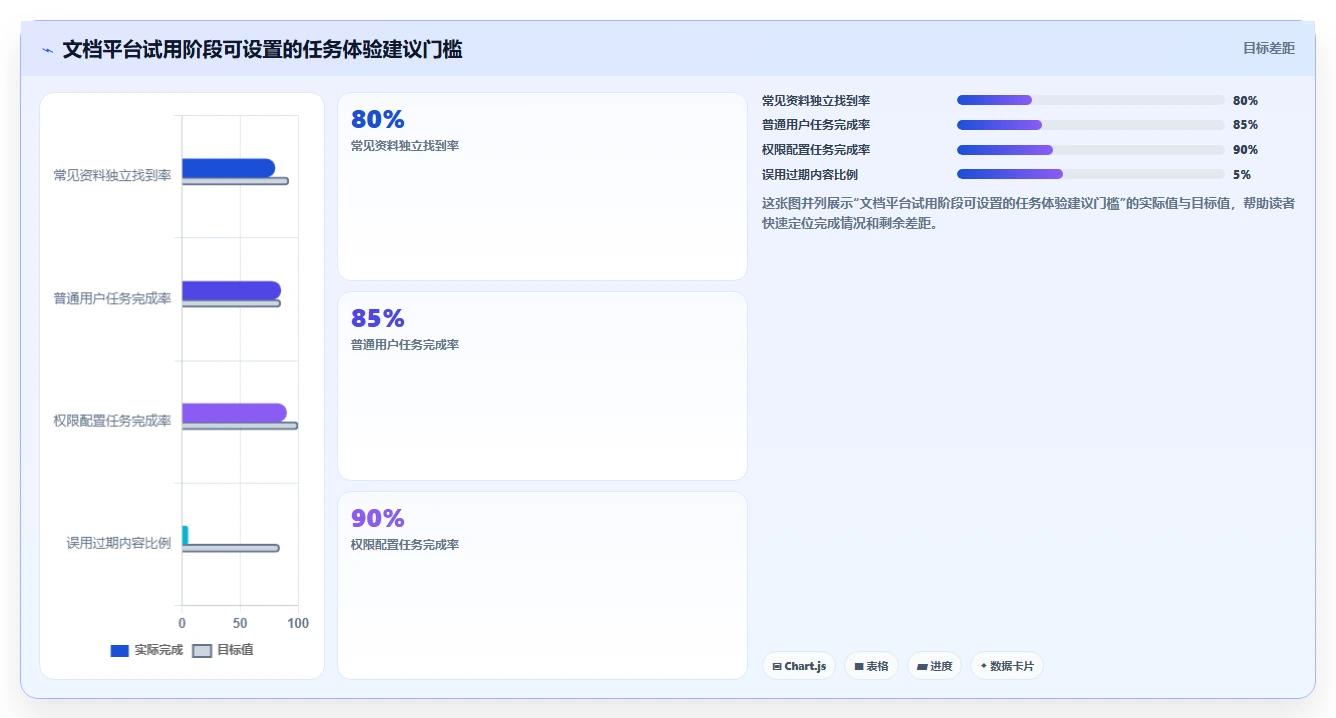Click the 90% value in progress list
The width and height of the screenshot is (1336, 718).
point(1245,150)
